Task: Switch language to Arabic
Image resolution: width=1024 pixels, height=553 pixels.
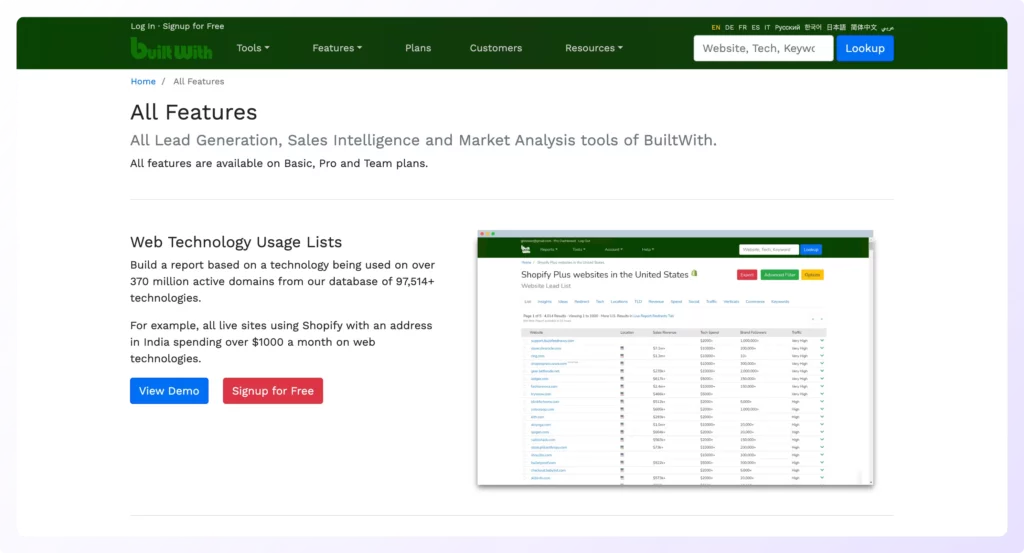Action: (x=887, y=27)
